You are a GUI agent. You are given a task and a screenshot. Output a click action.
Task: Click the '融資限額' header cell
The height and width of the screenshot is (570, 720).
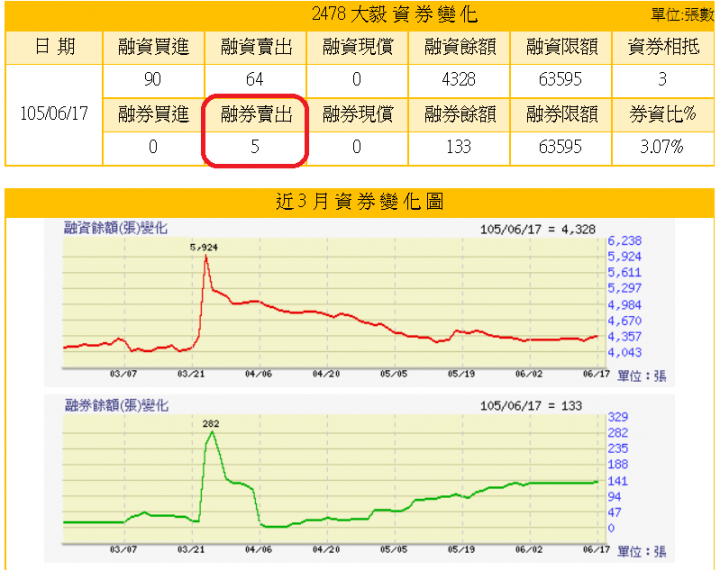[561, 47]
